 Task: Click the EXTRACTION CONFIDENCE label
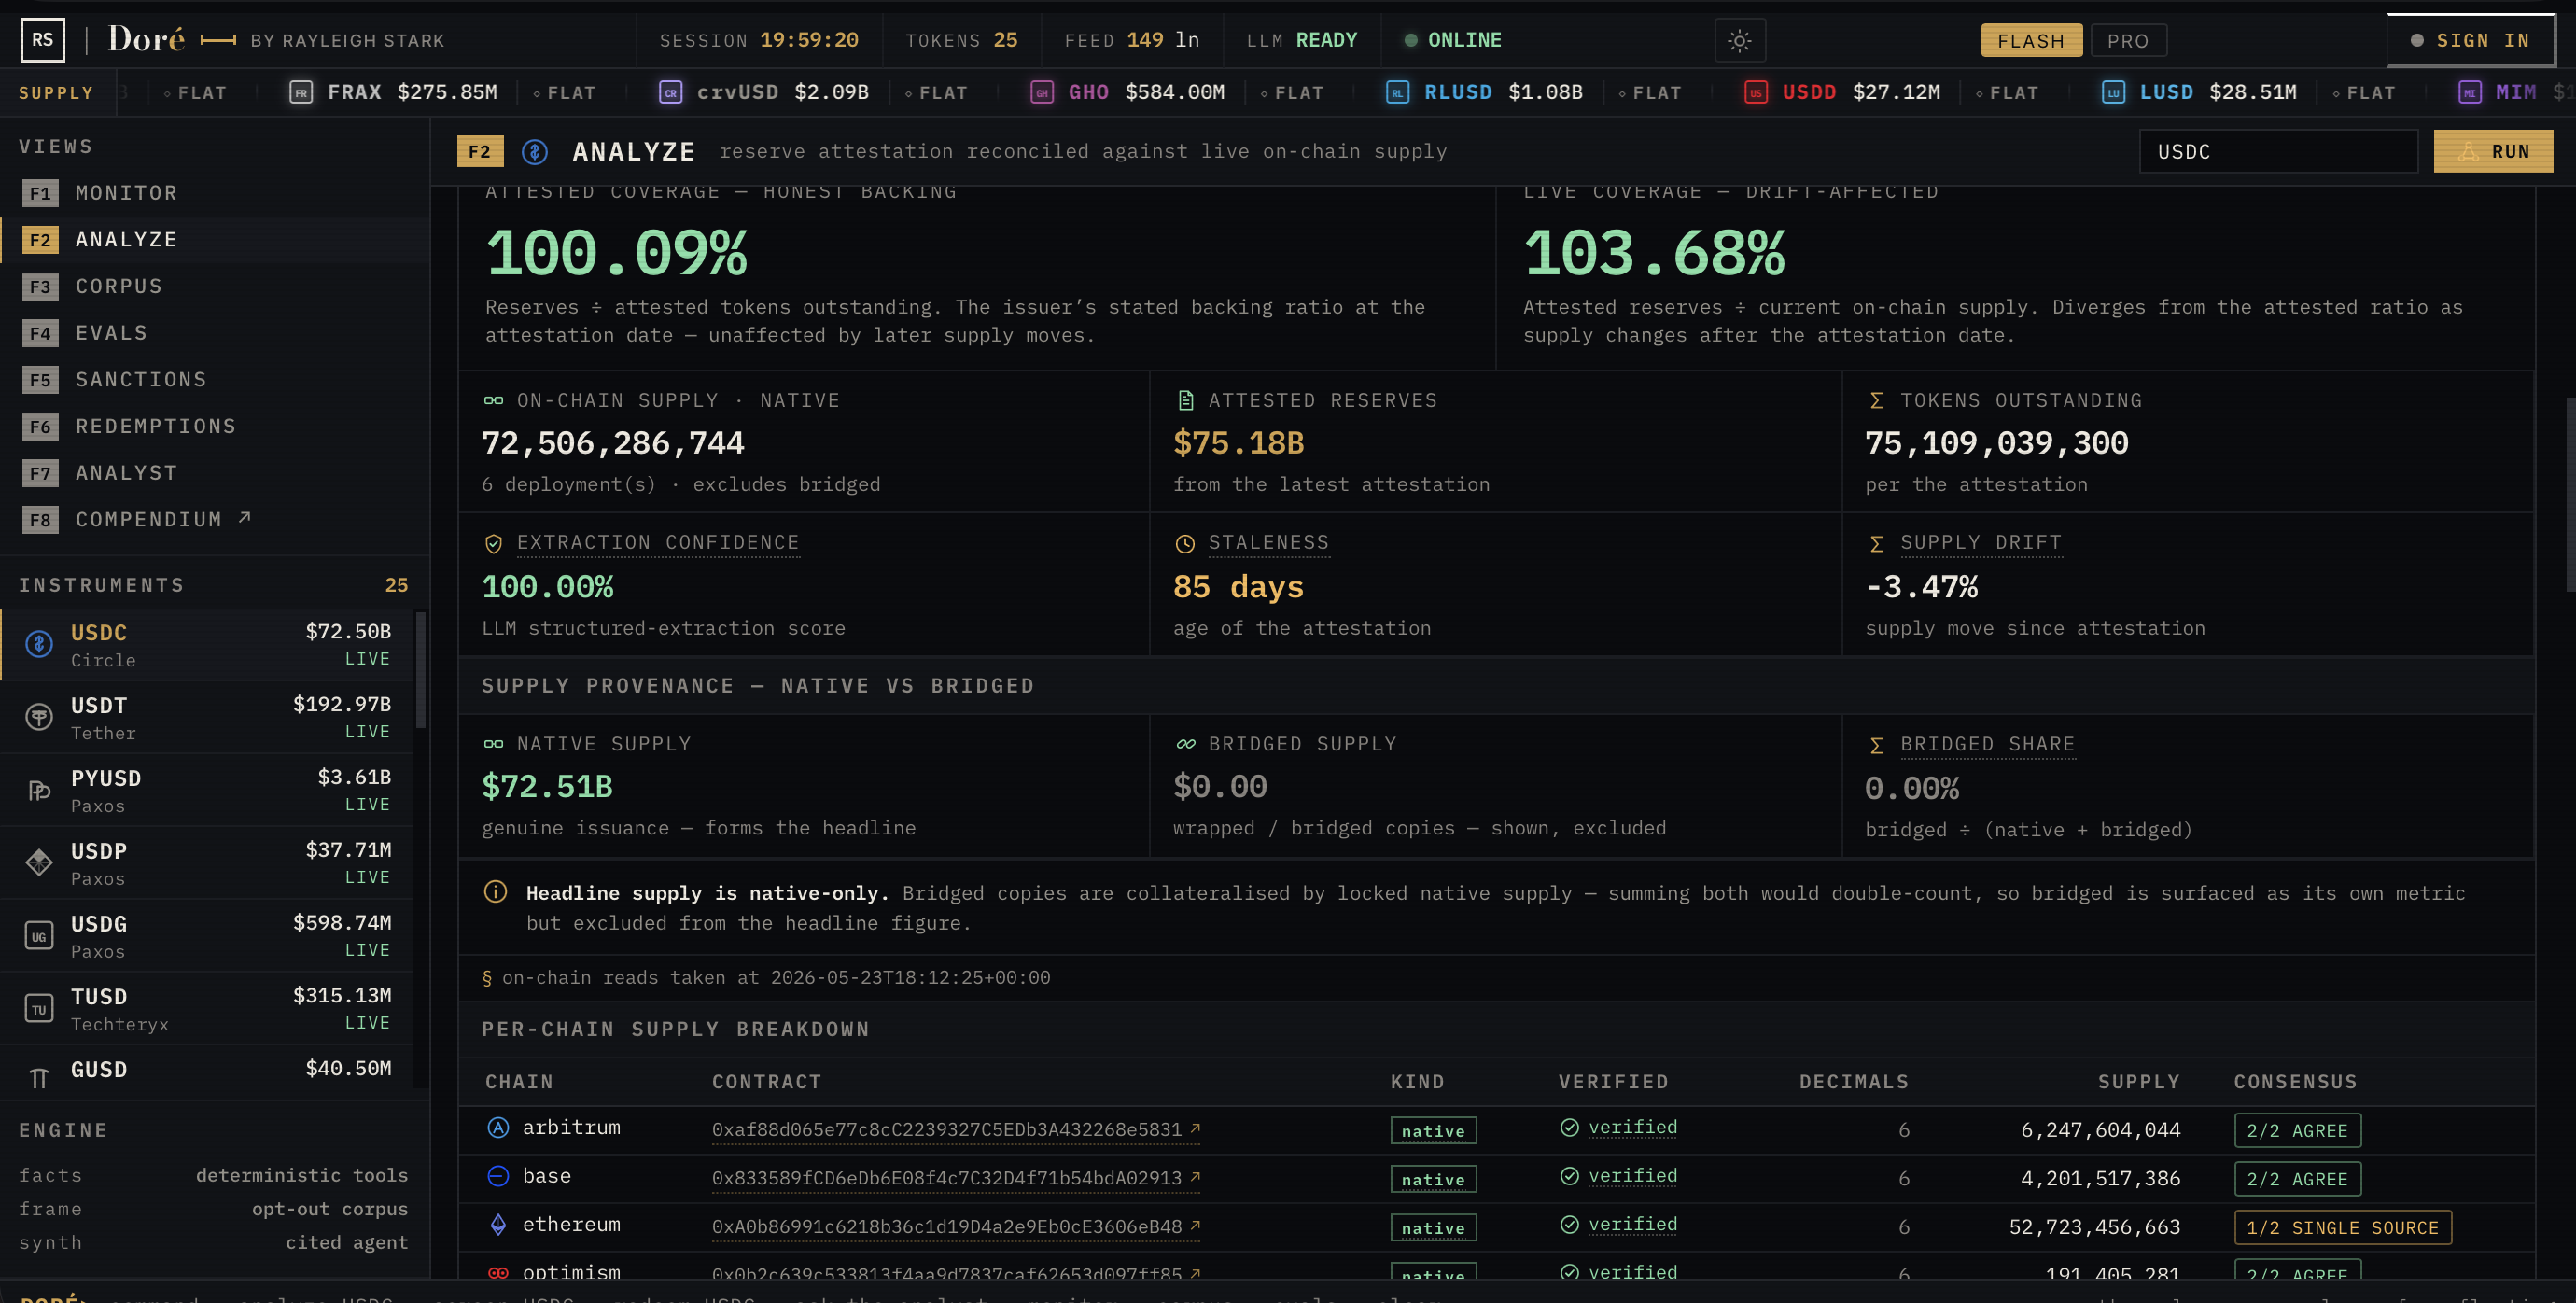point(658,543)
